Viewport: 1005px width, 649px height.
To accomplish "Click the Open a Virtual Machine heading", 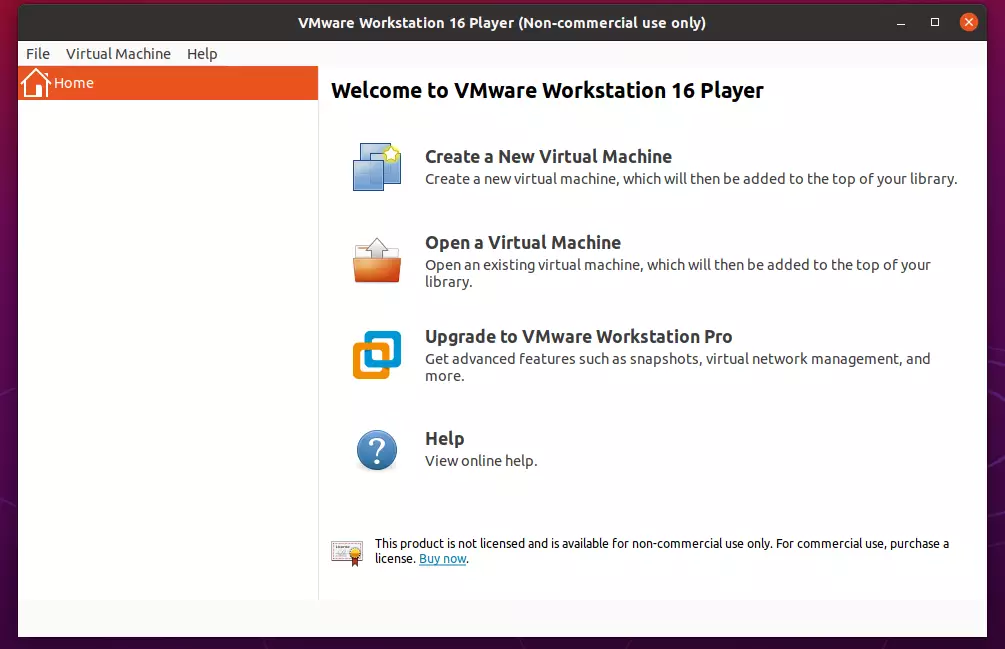I will (523, 242).
